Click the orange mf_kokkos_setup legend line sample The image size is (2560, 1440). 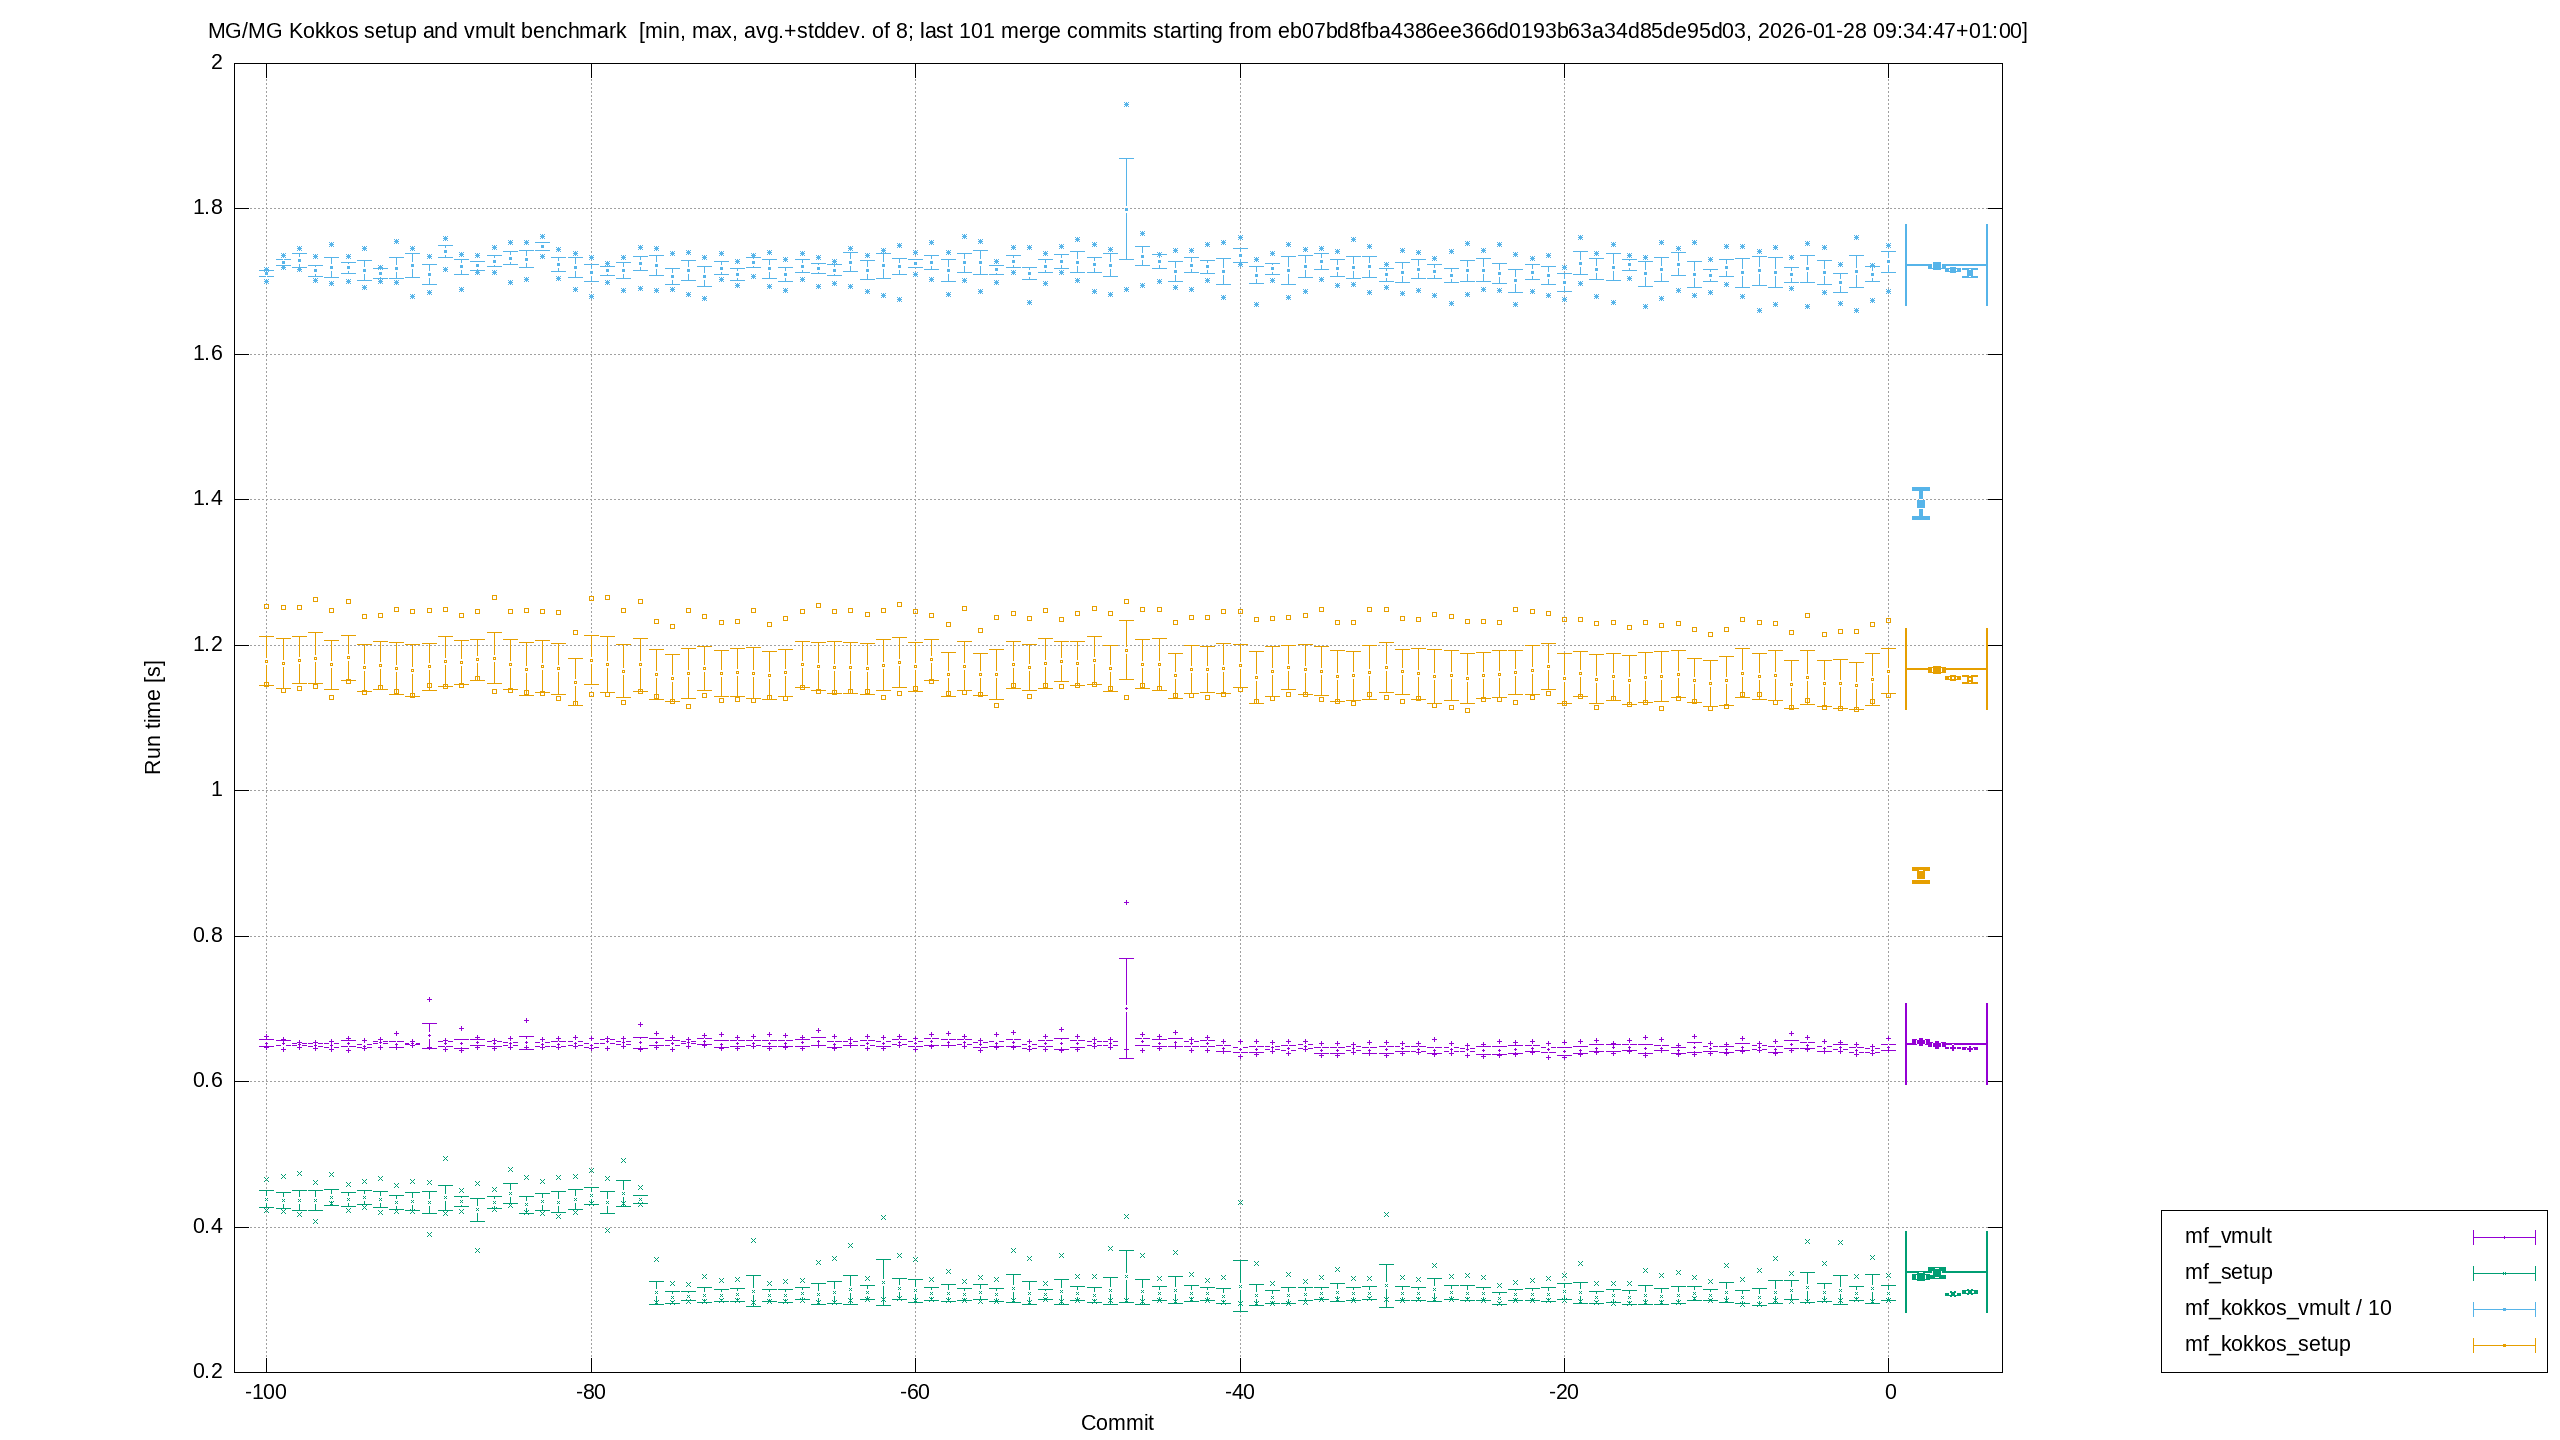2504,1346
